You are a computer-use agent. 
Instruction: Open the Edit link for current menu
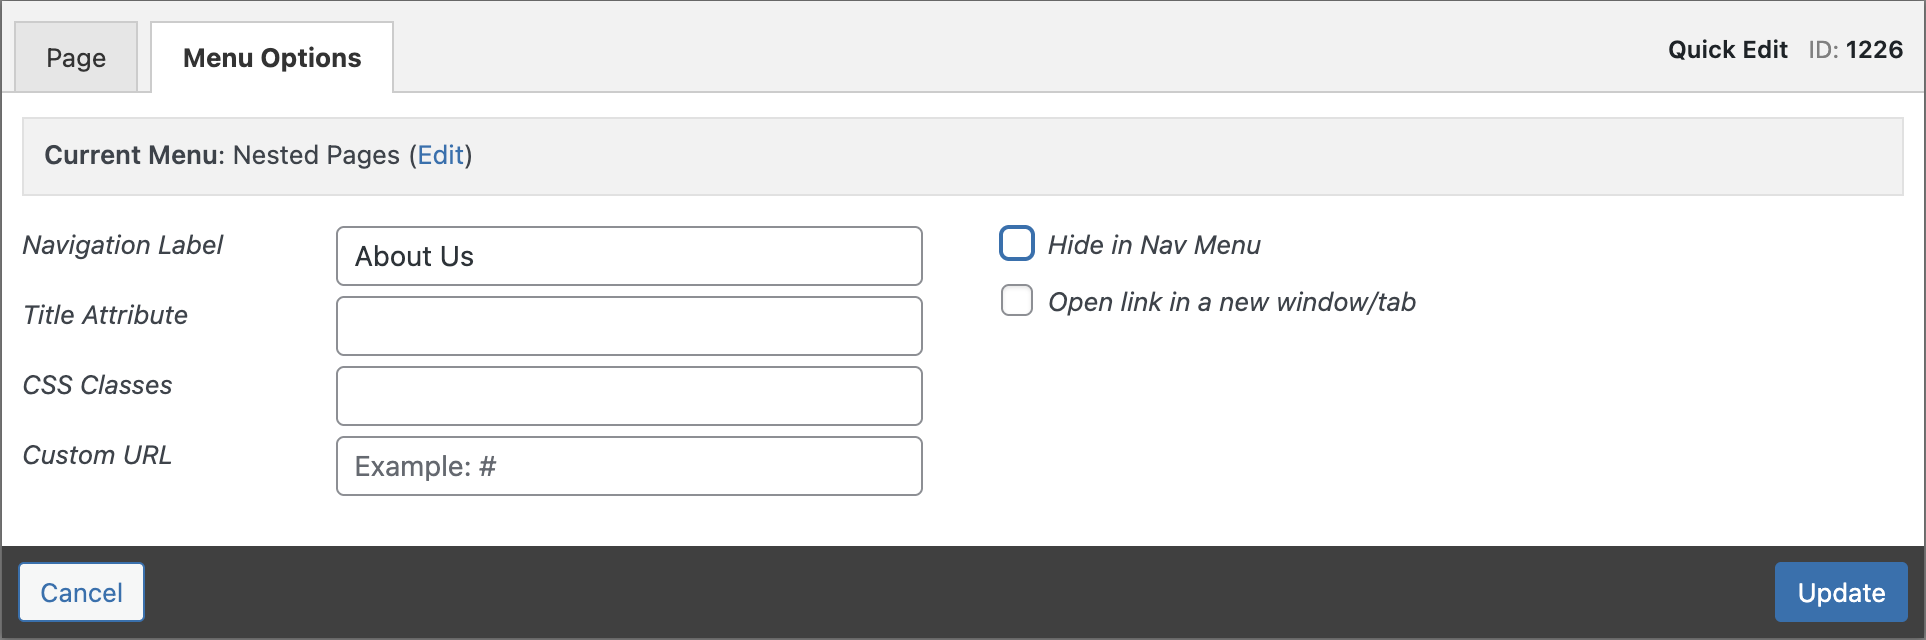pos(440,155)
